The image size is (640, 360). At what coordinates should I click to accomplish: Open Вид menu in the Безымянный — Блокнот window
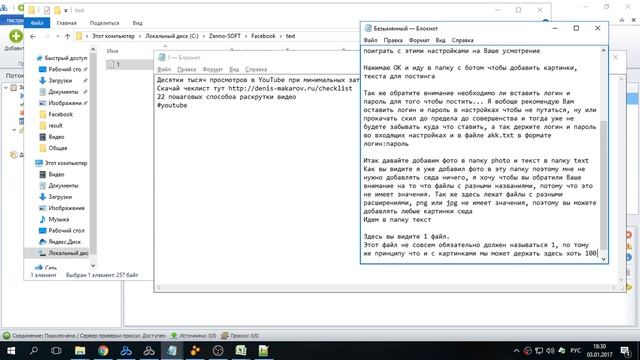[440, 40]
